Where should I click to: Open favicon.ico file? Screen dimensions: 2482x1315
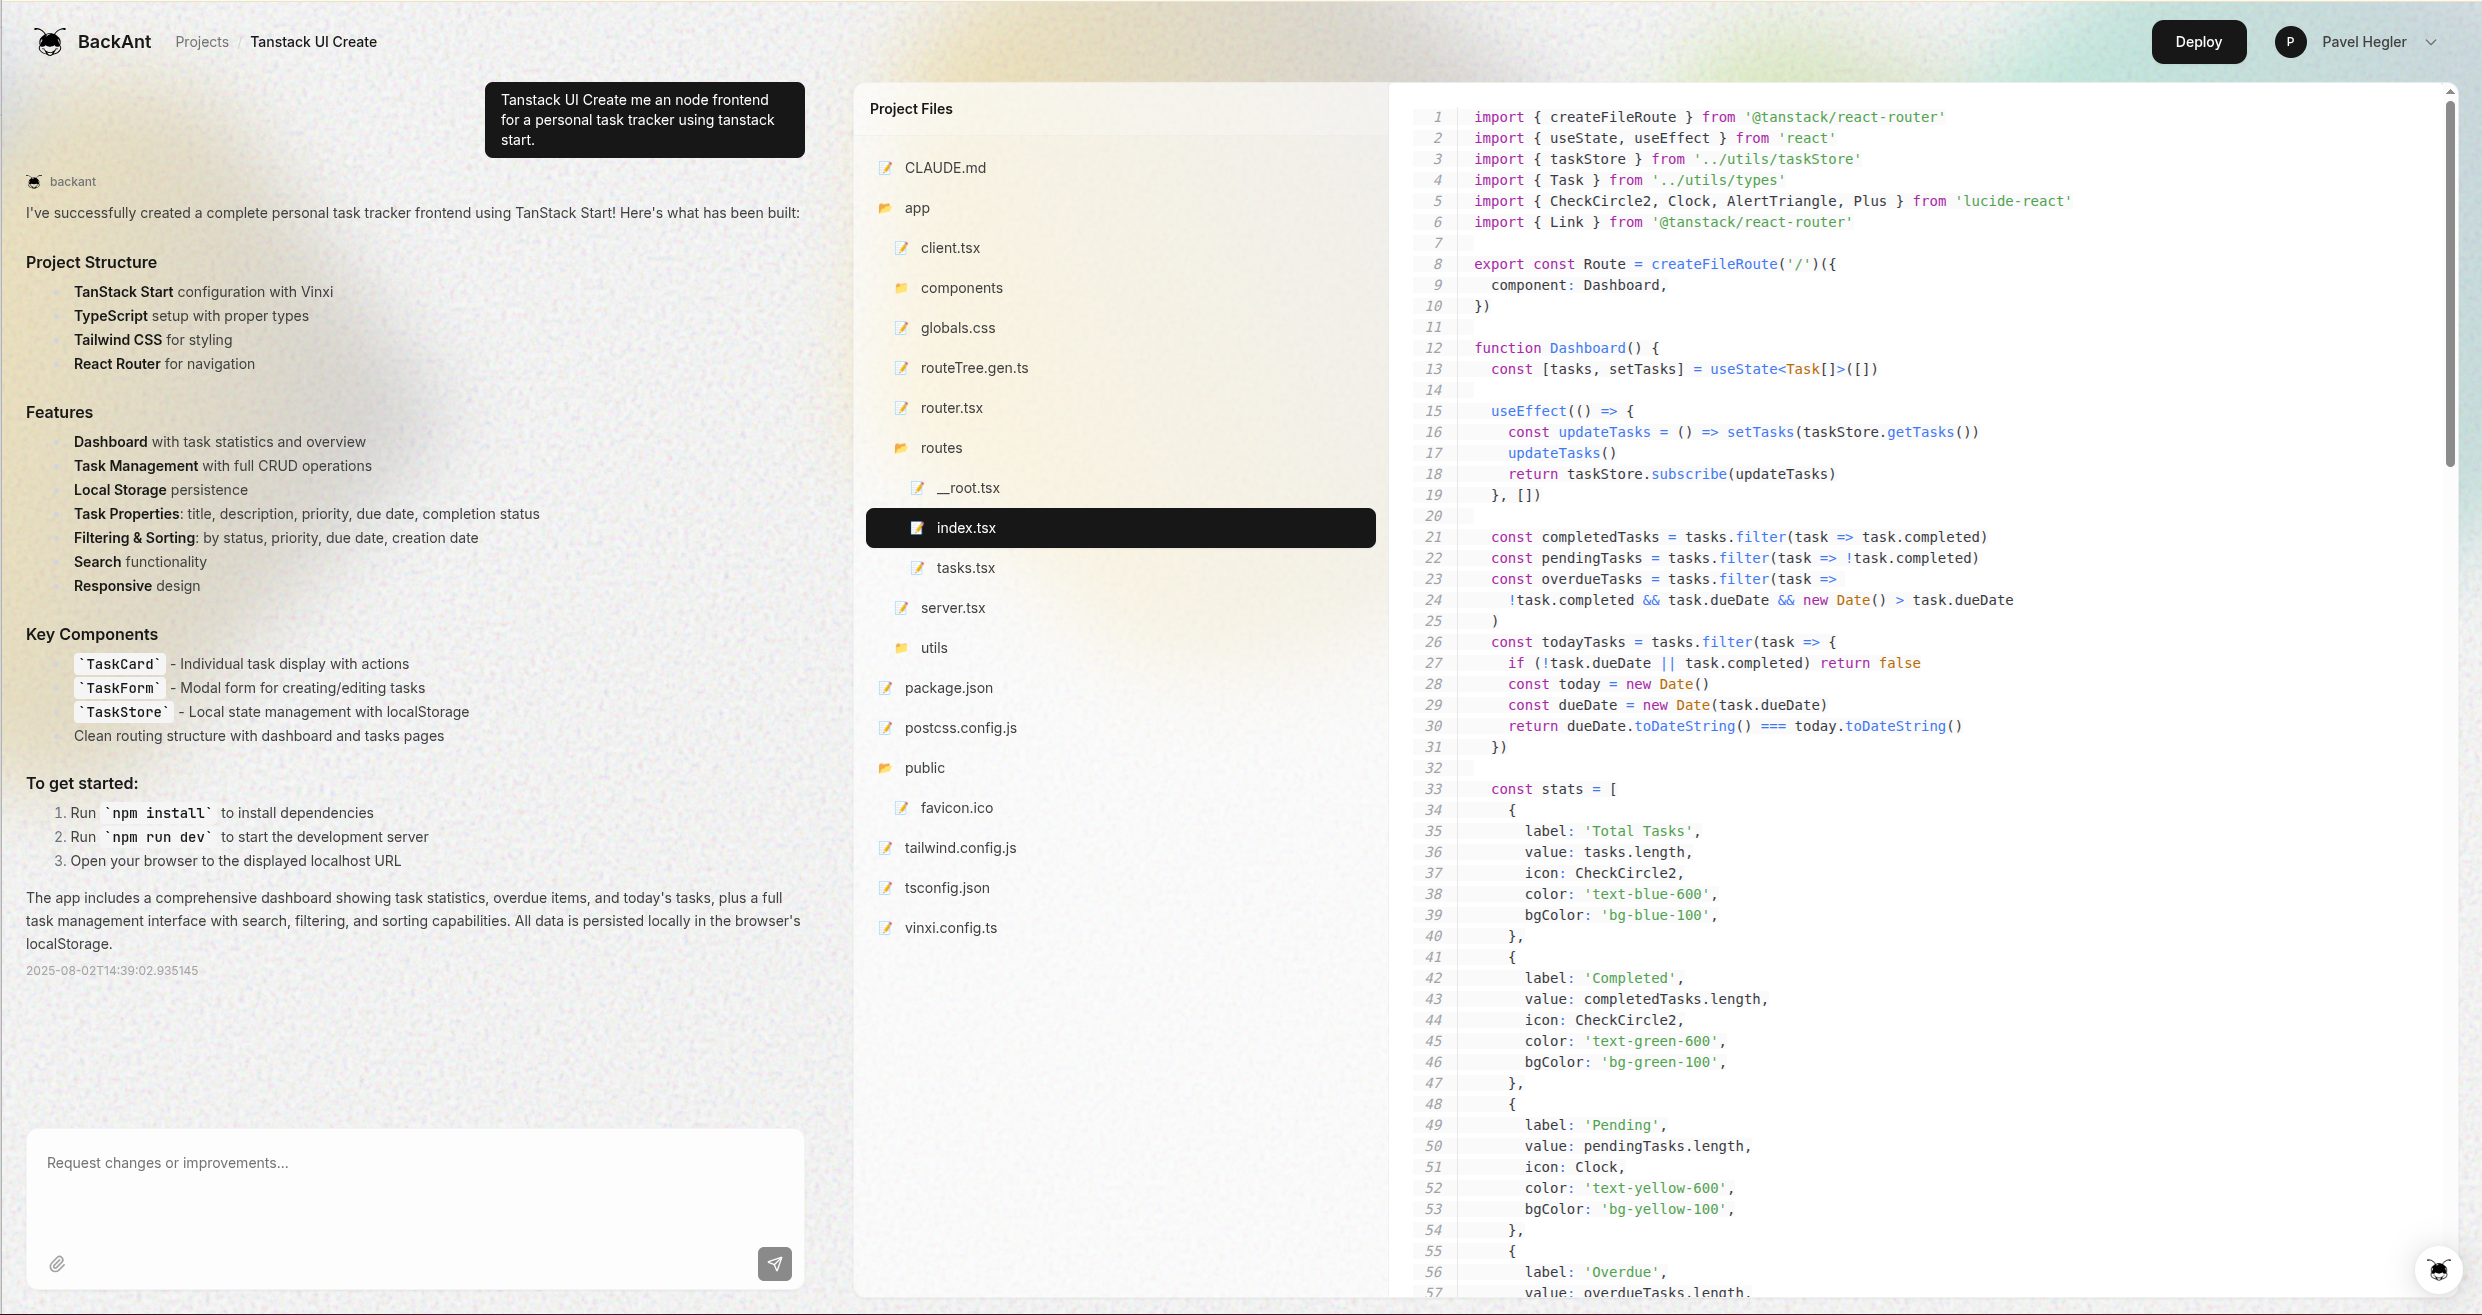pyautogui.click(x=1120, y=808)
